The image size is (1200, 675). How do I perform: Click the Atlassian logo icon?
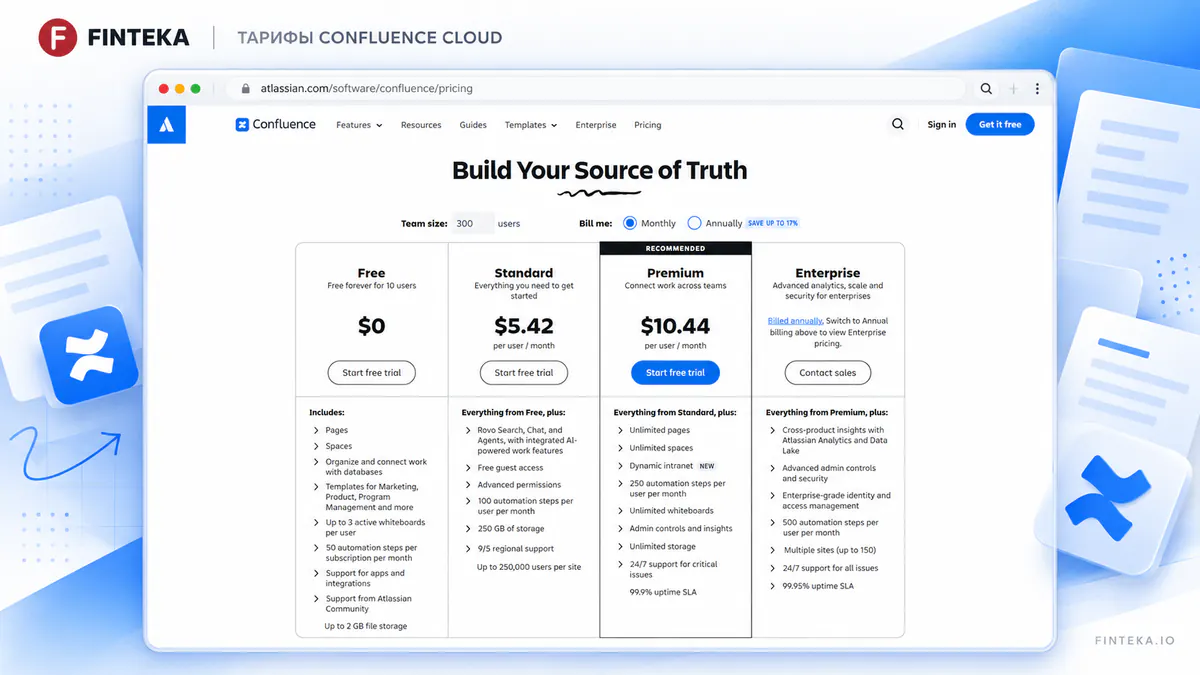166,125
